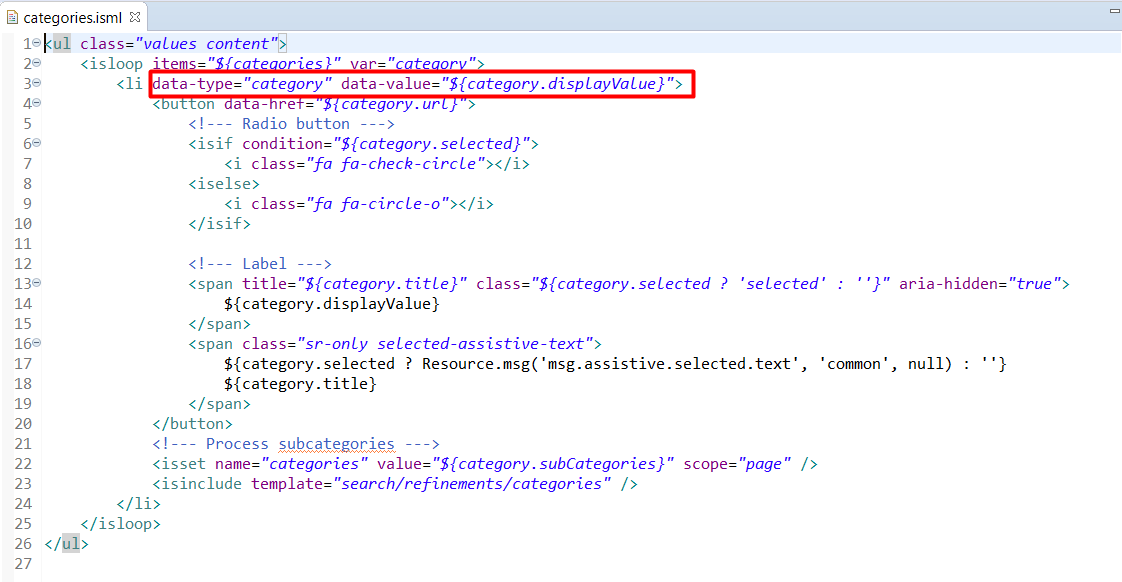Viewport: 1122px width, 582px height.
Task: Collapse the ul block on line 1
Action: 36,43
